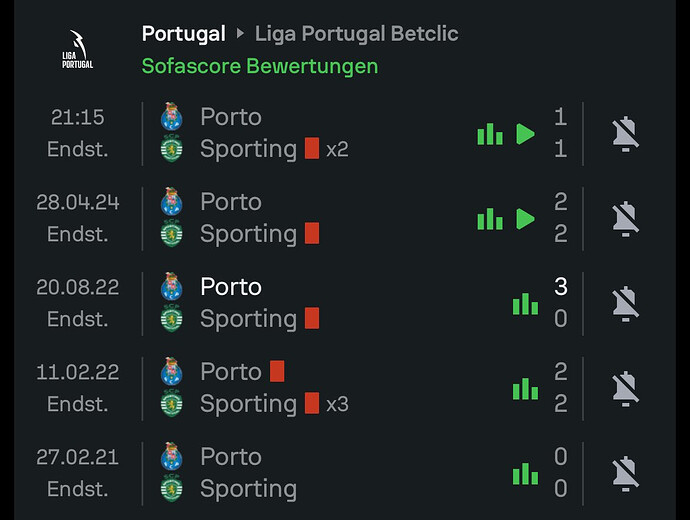Viewport: 690px width, 520px height.
Task: Toggle notification bell for 28.04.24 match
Action: [x=625, y=219]
